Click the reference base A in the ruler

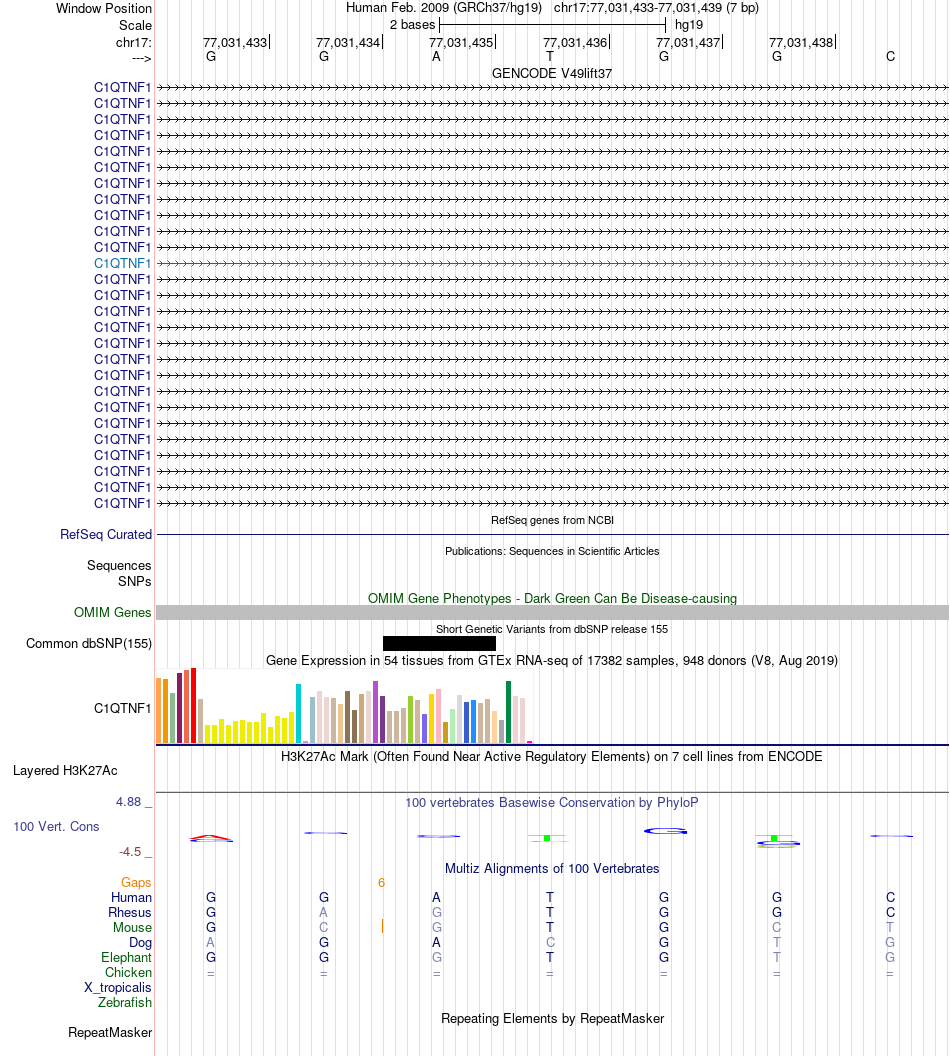(x=436, y=57)
